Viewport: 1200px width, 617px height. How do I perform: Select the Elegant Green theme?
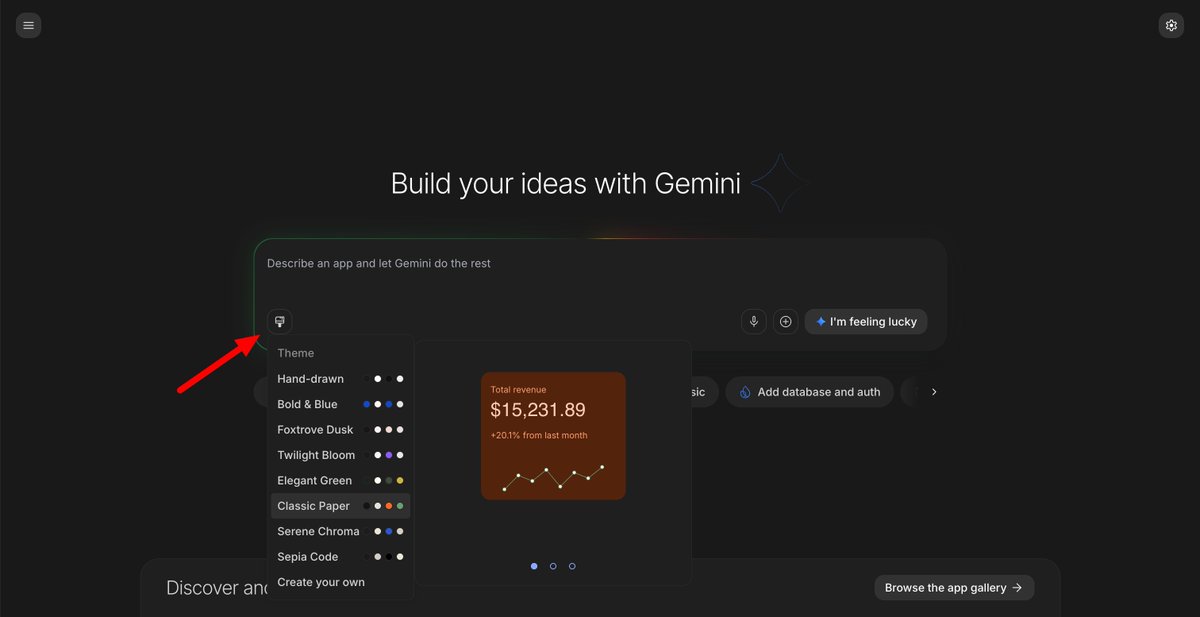pos(340,481)
